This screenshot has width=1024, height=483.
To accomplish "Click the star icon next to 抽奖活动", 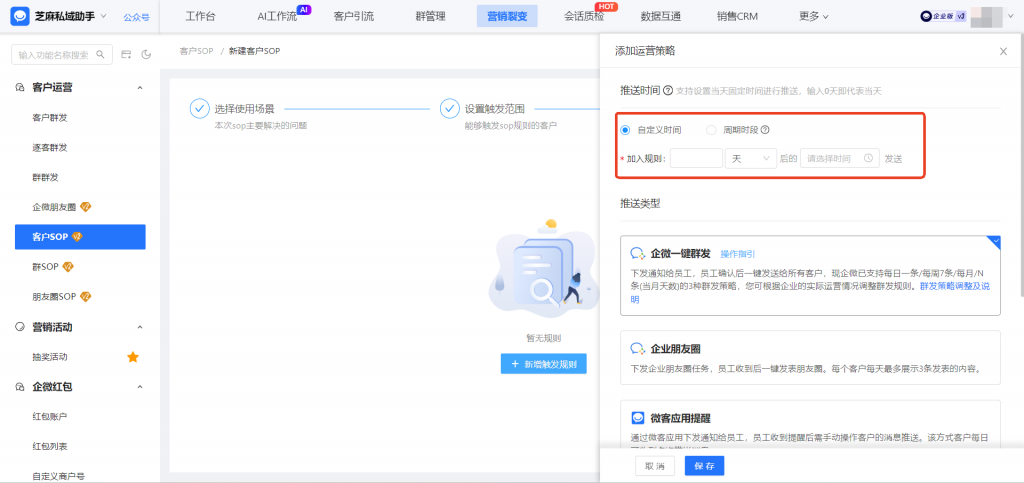I will tap(132, 357).
